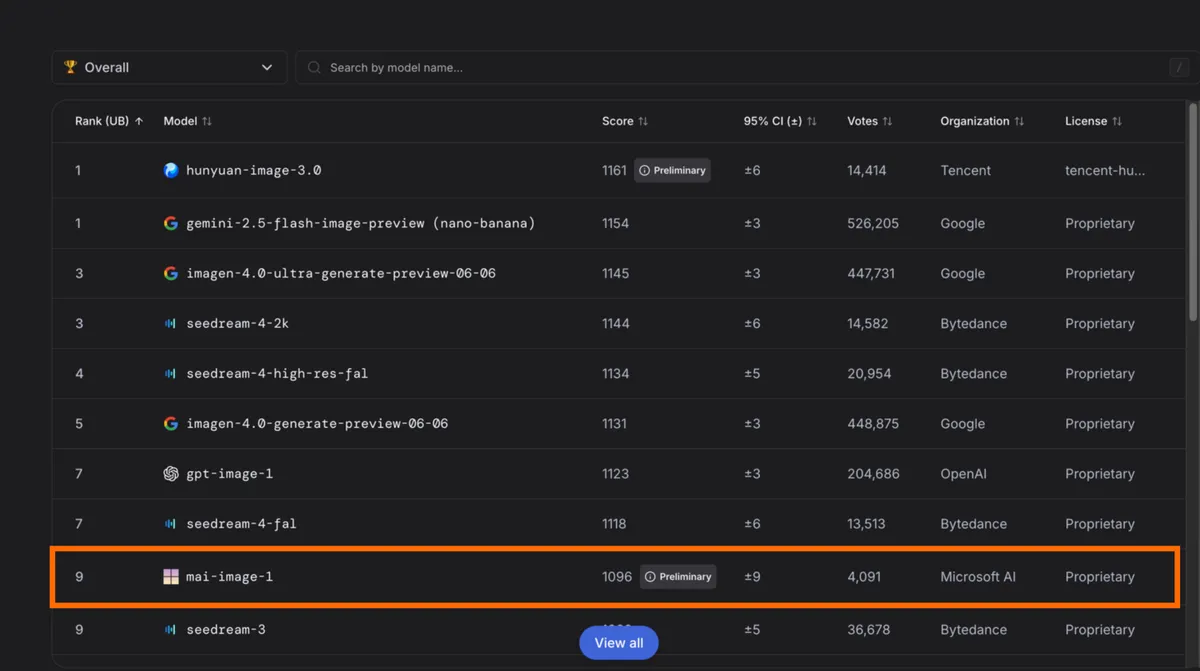Image resolution: width=1200 pixels, height=671 pixels.
Task: Sort by License column header
Action: click(1093, 121)
